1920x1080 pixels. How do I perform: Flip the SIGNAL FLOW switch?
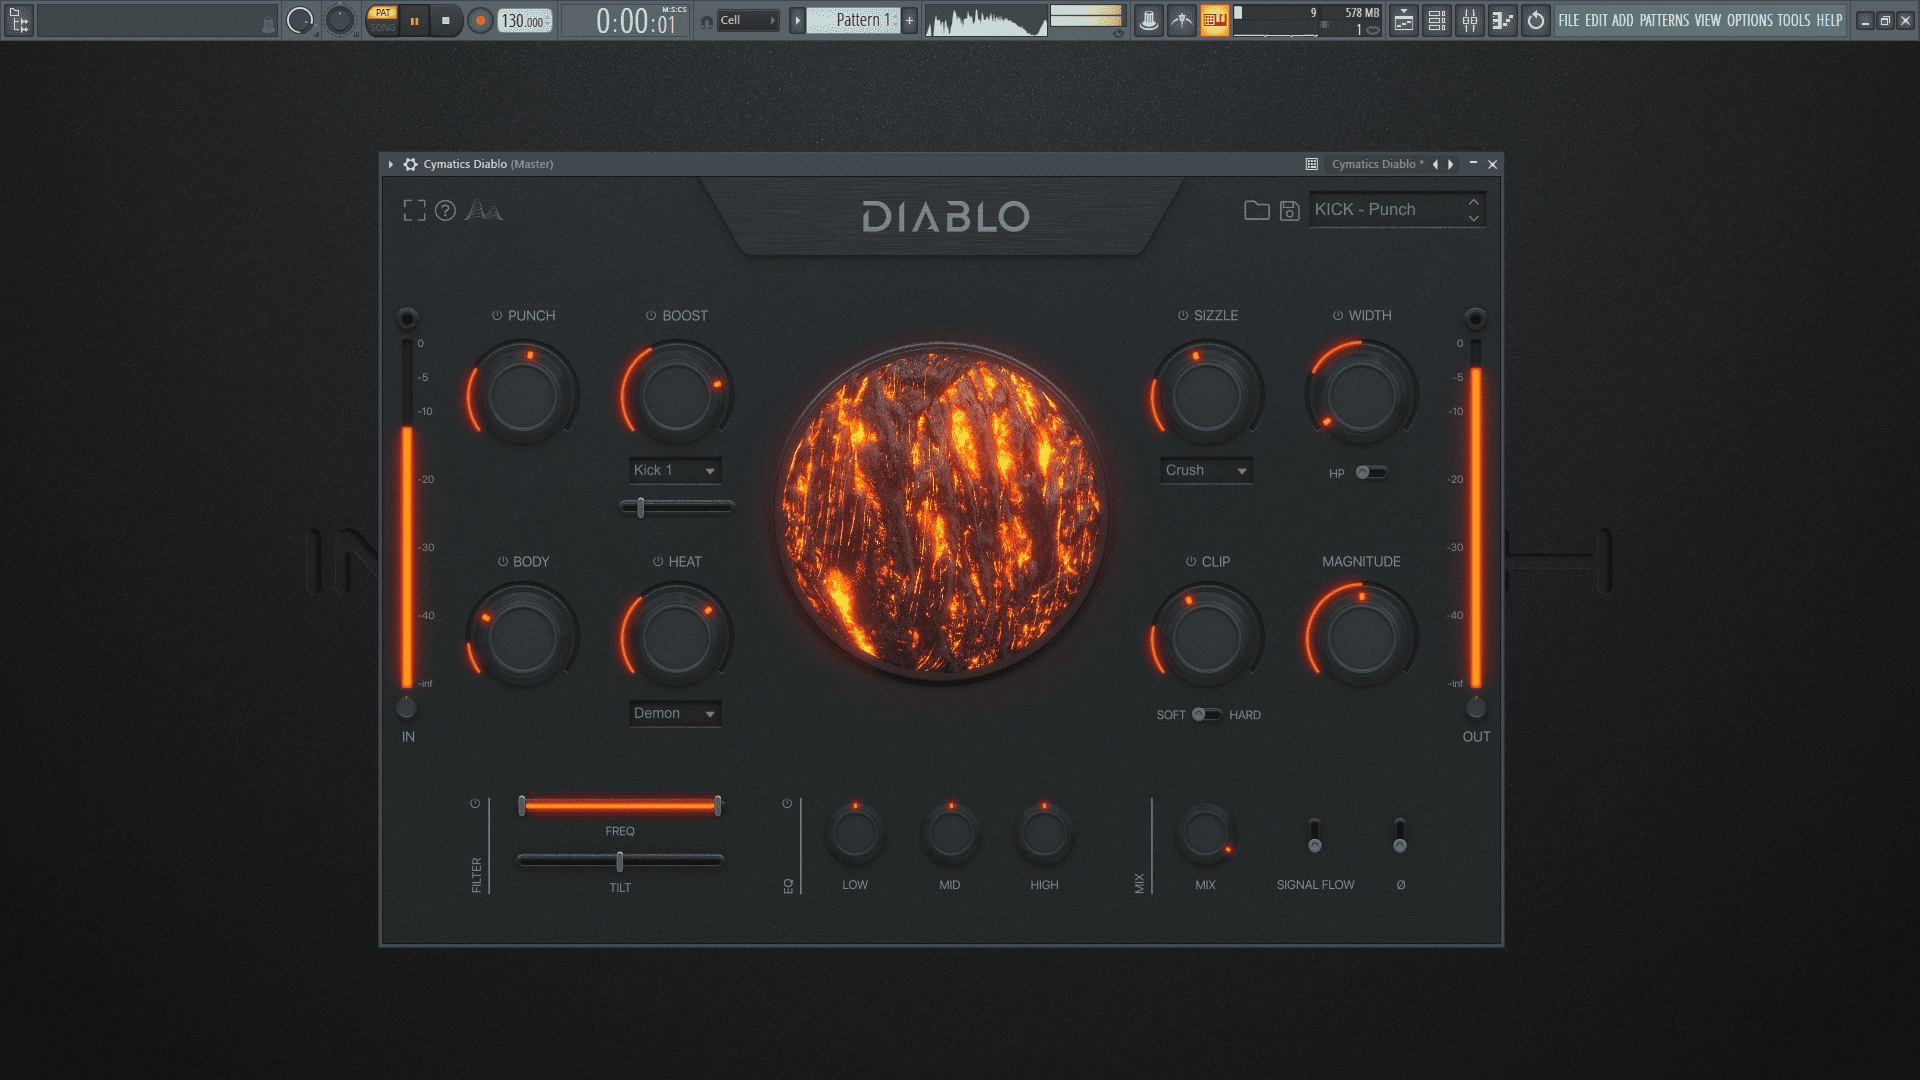pos(1315,835)
